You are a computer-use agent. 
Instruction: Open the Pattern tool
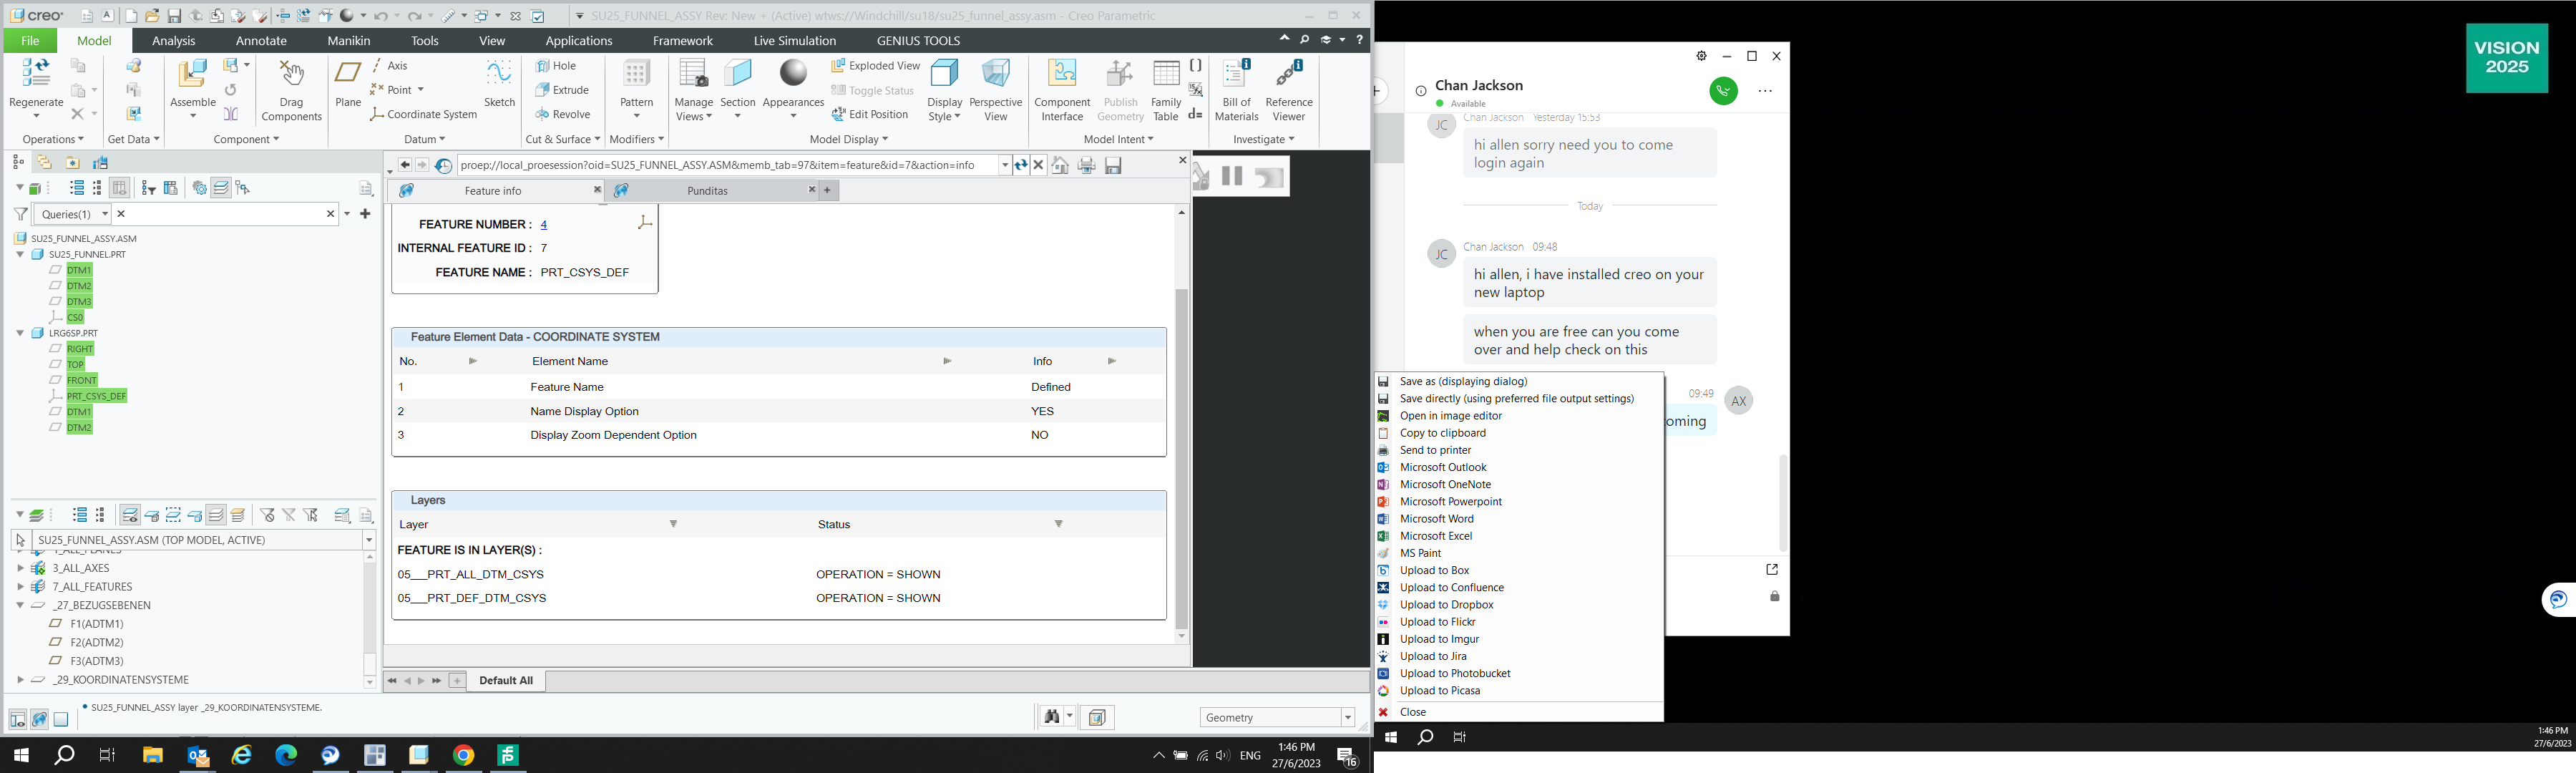coord(636,89)
